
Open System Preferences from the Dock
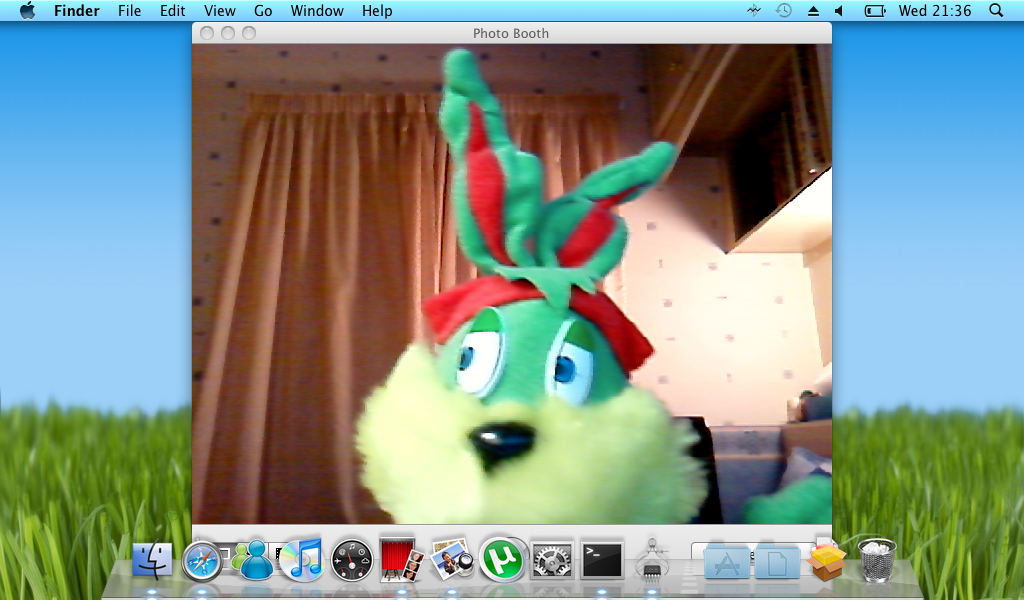552,560
